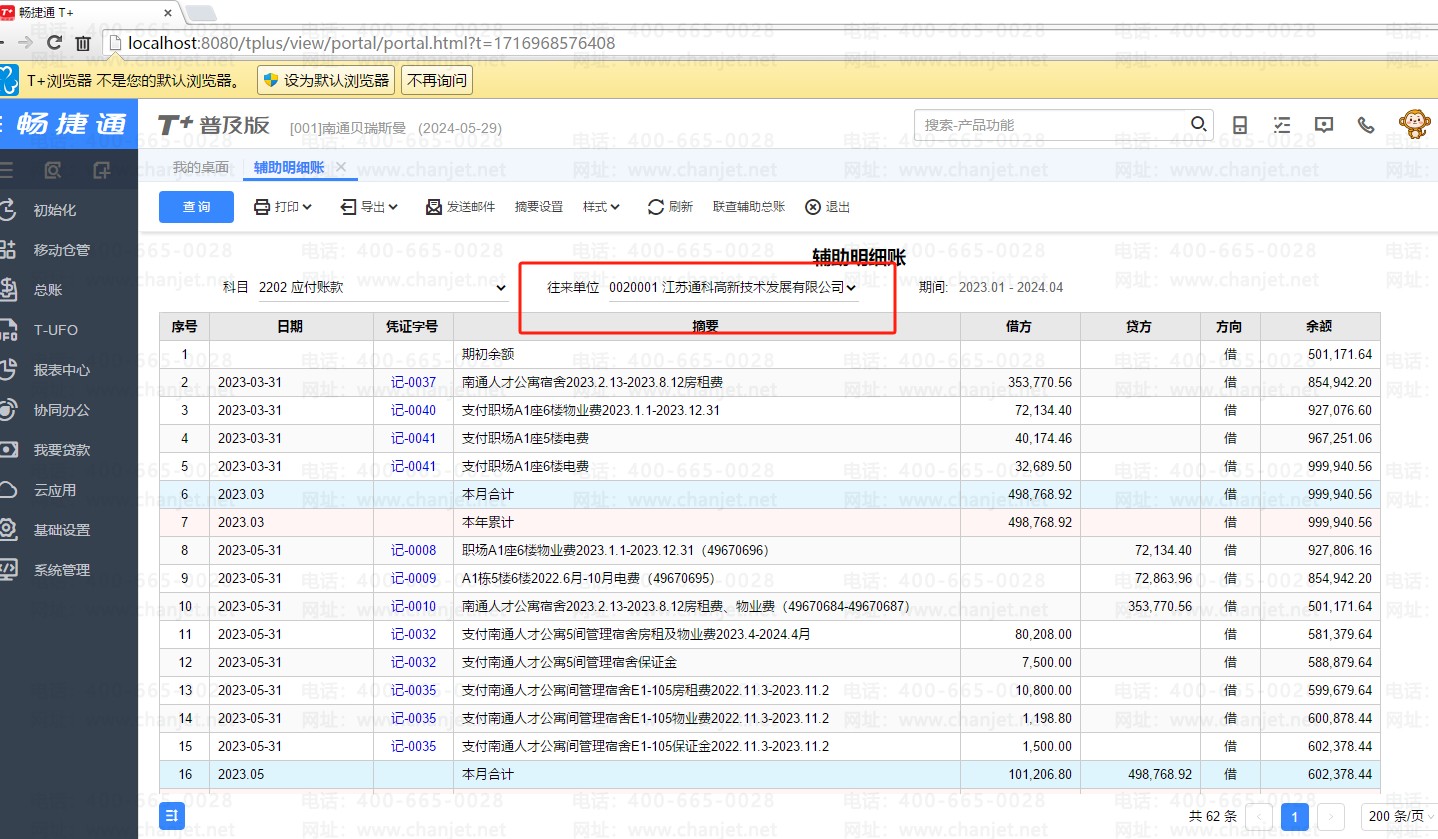Click the monkey avatar icon
The image size is (1438, 839).
pyautogui.click(x=1414, y=124)
